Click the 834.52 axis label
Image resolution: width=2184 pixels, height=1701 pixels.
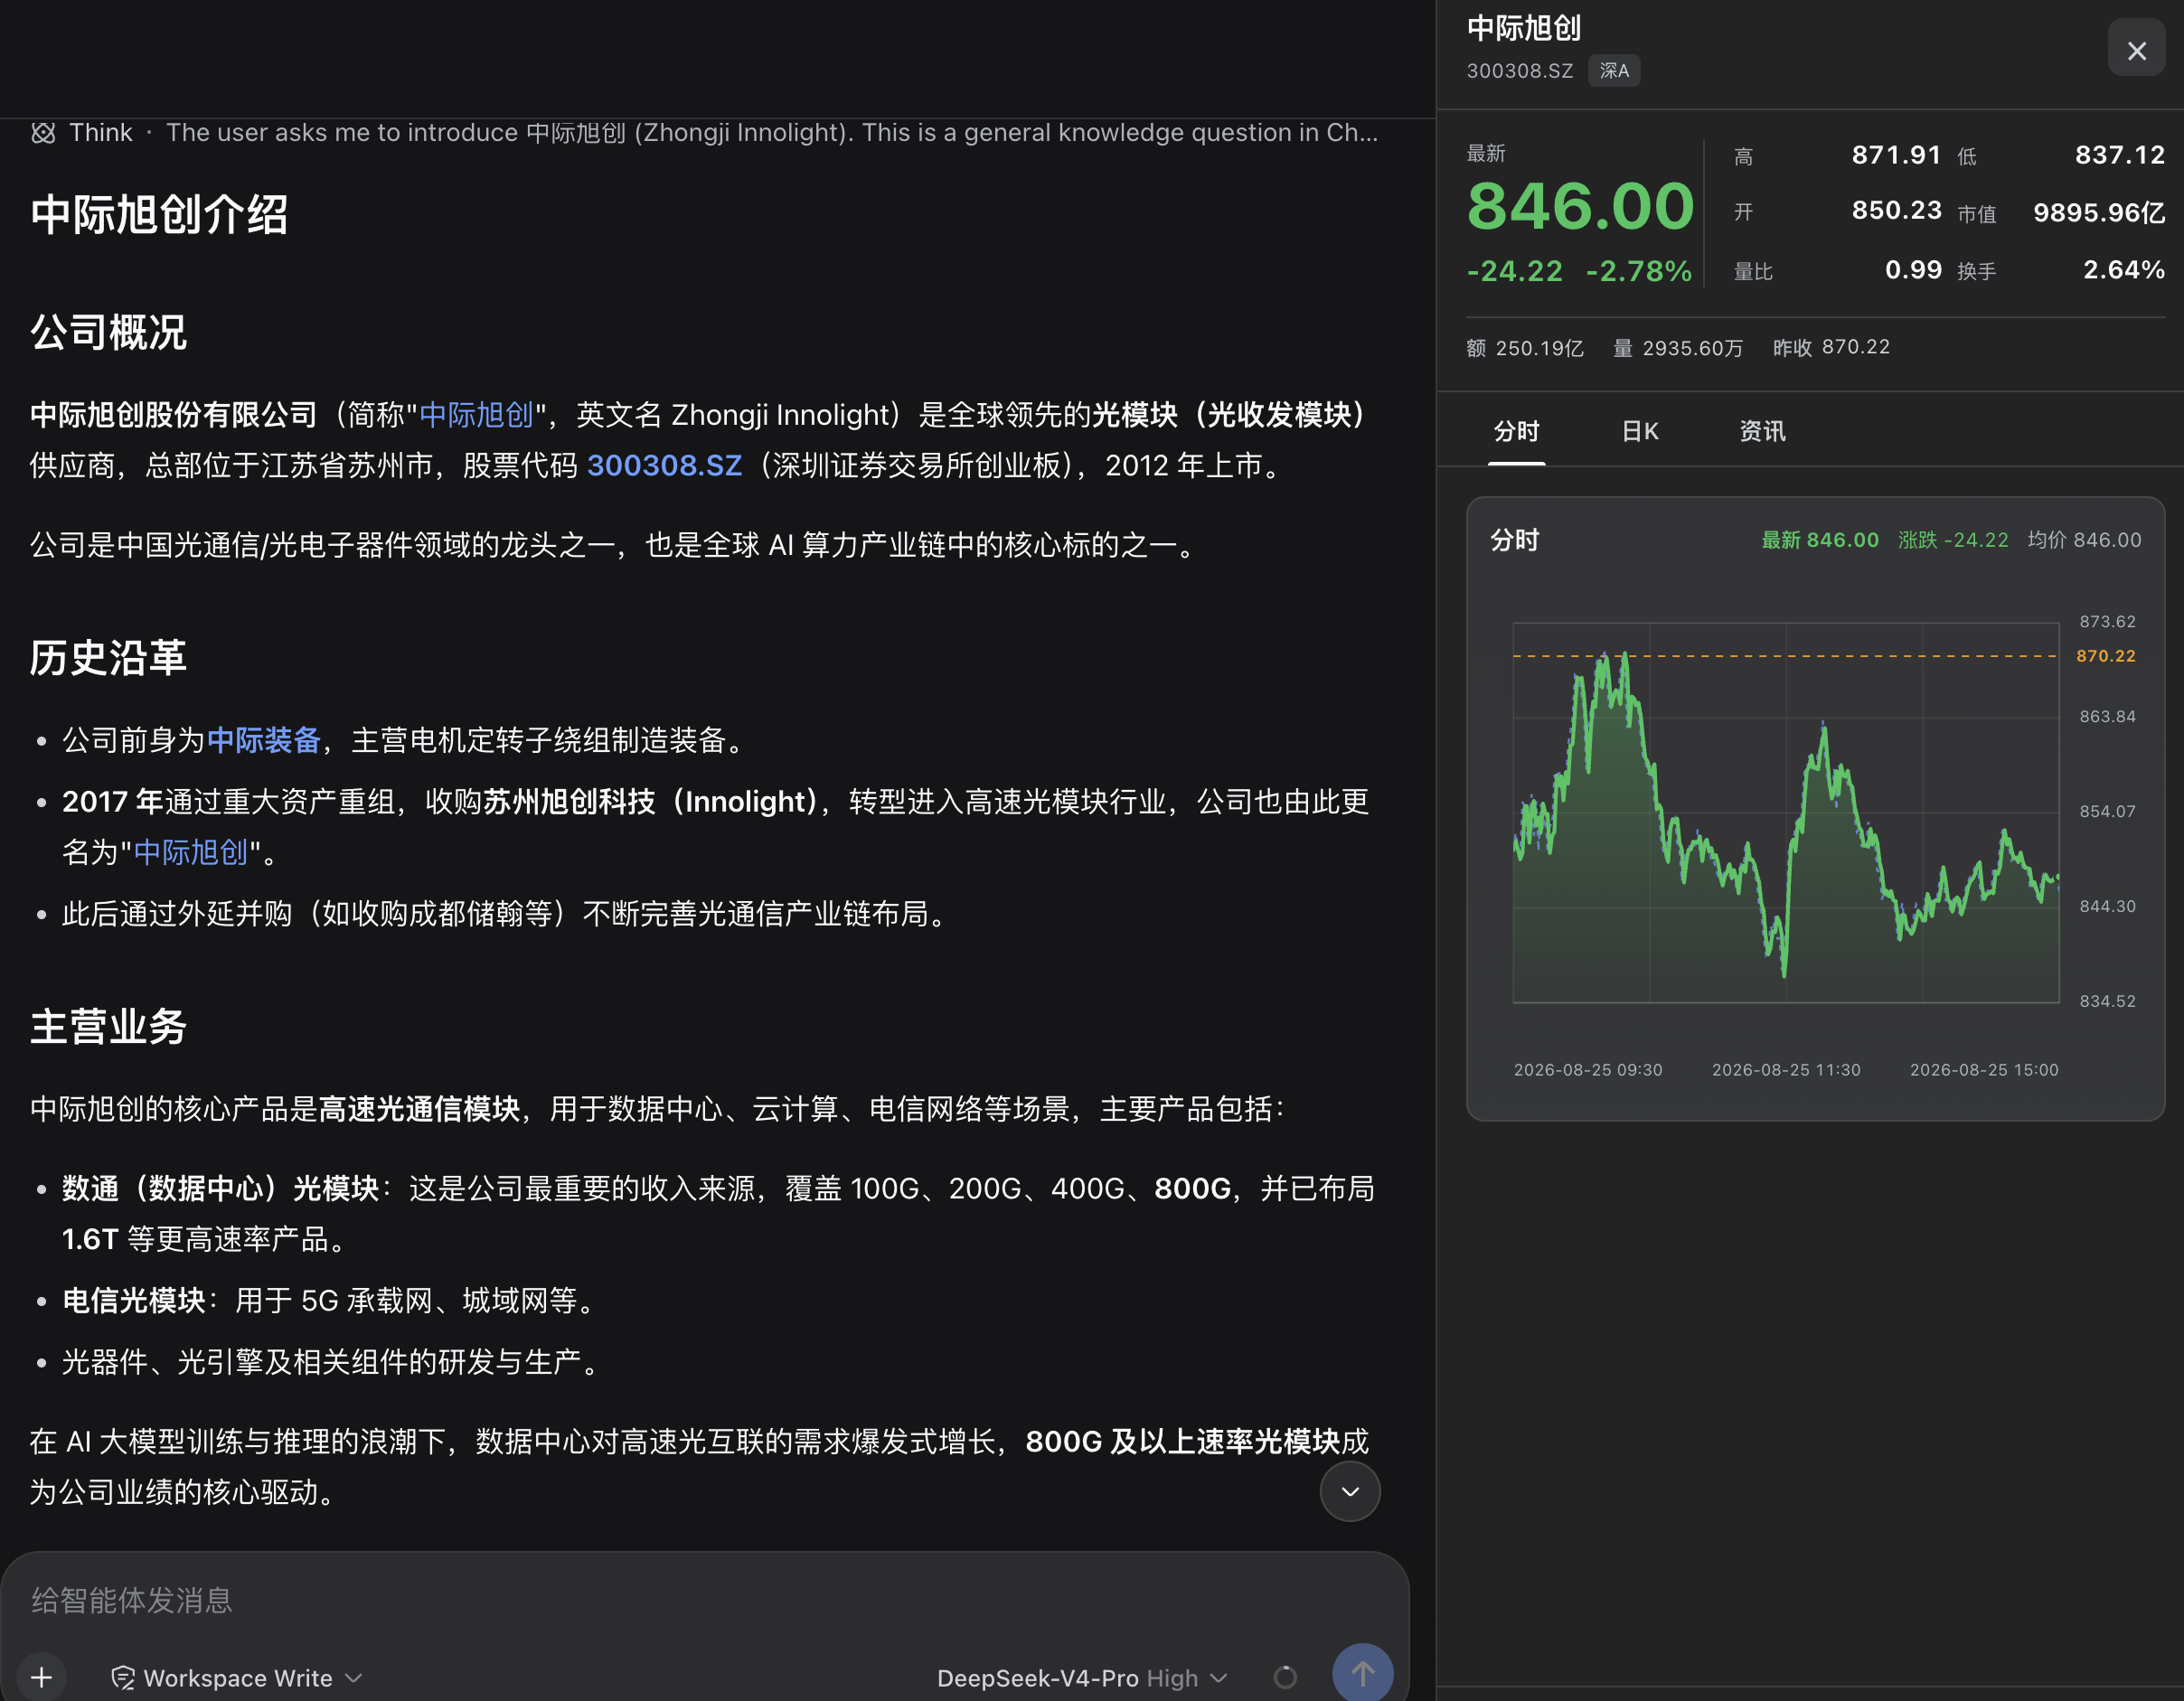pyautogui.click(x=2107, y=1001)
